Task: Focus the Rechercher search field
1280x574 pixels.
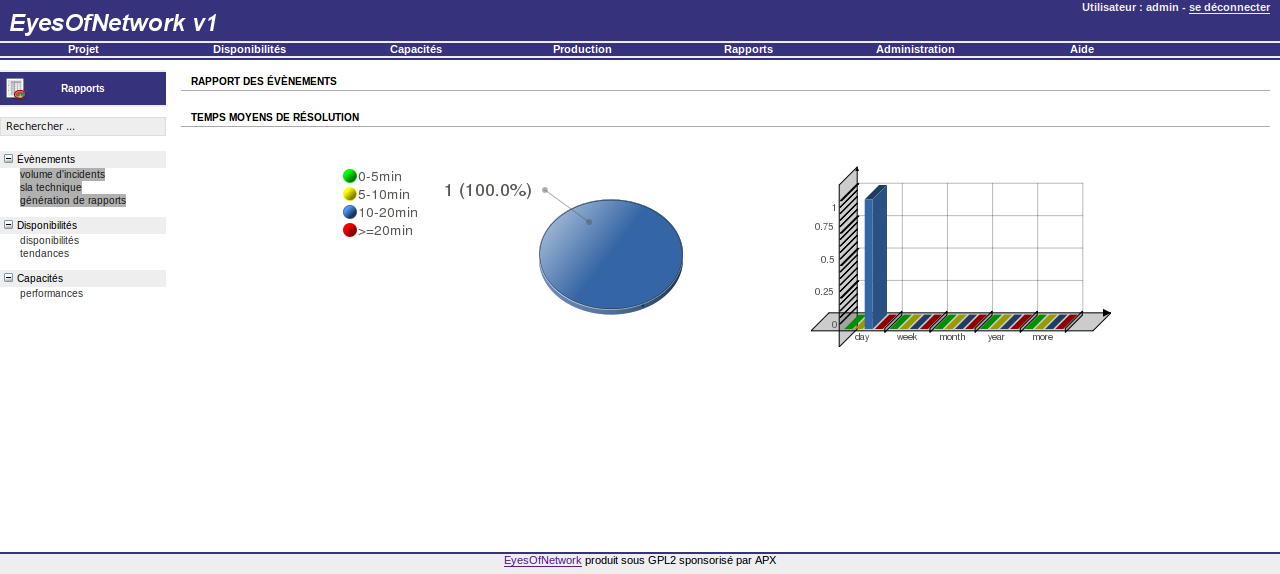Action: pyautogui.click(x=83, y=126)
